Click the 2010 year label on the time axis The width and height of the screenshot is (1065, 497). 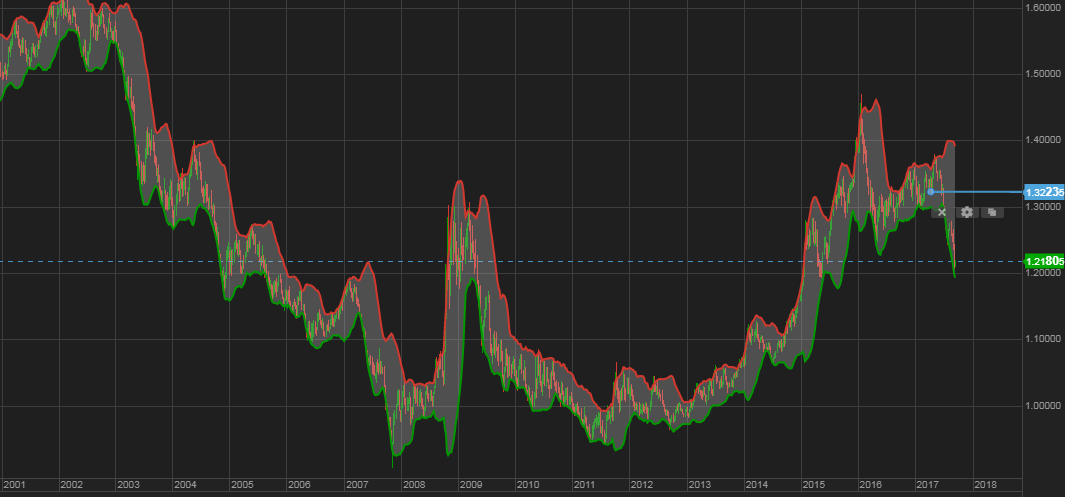click(x=528, y=485)
